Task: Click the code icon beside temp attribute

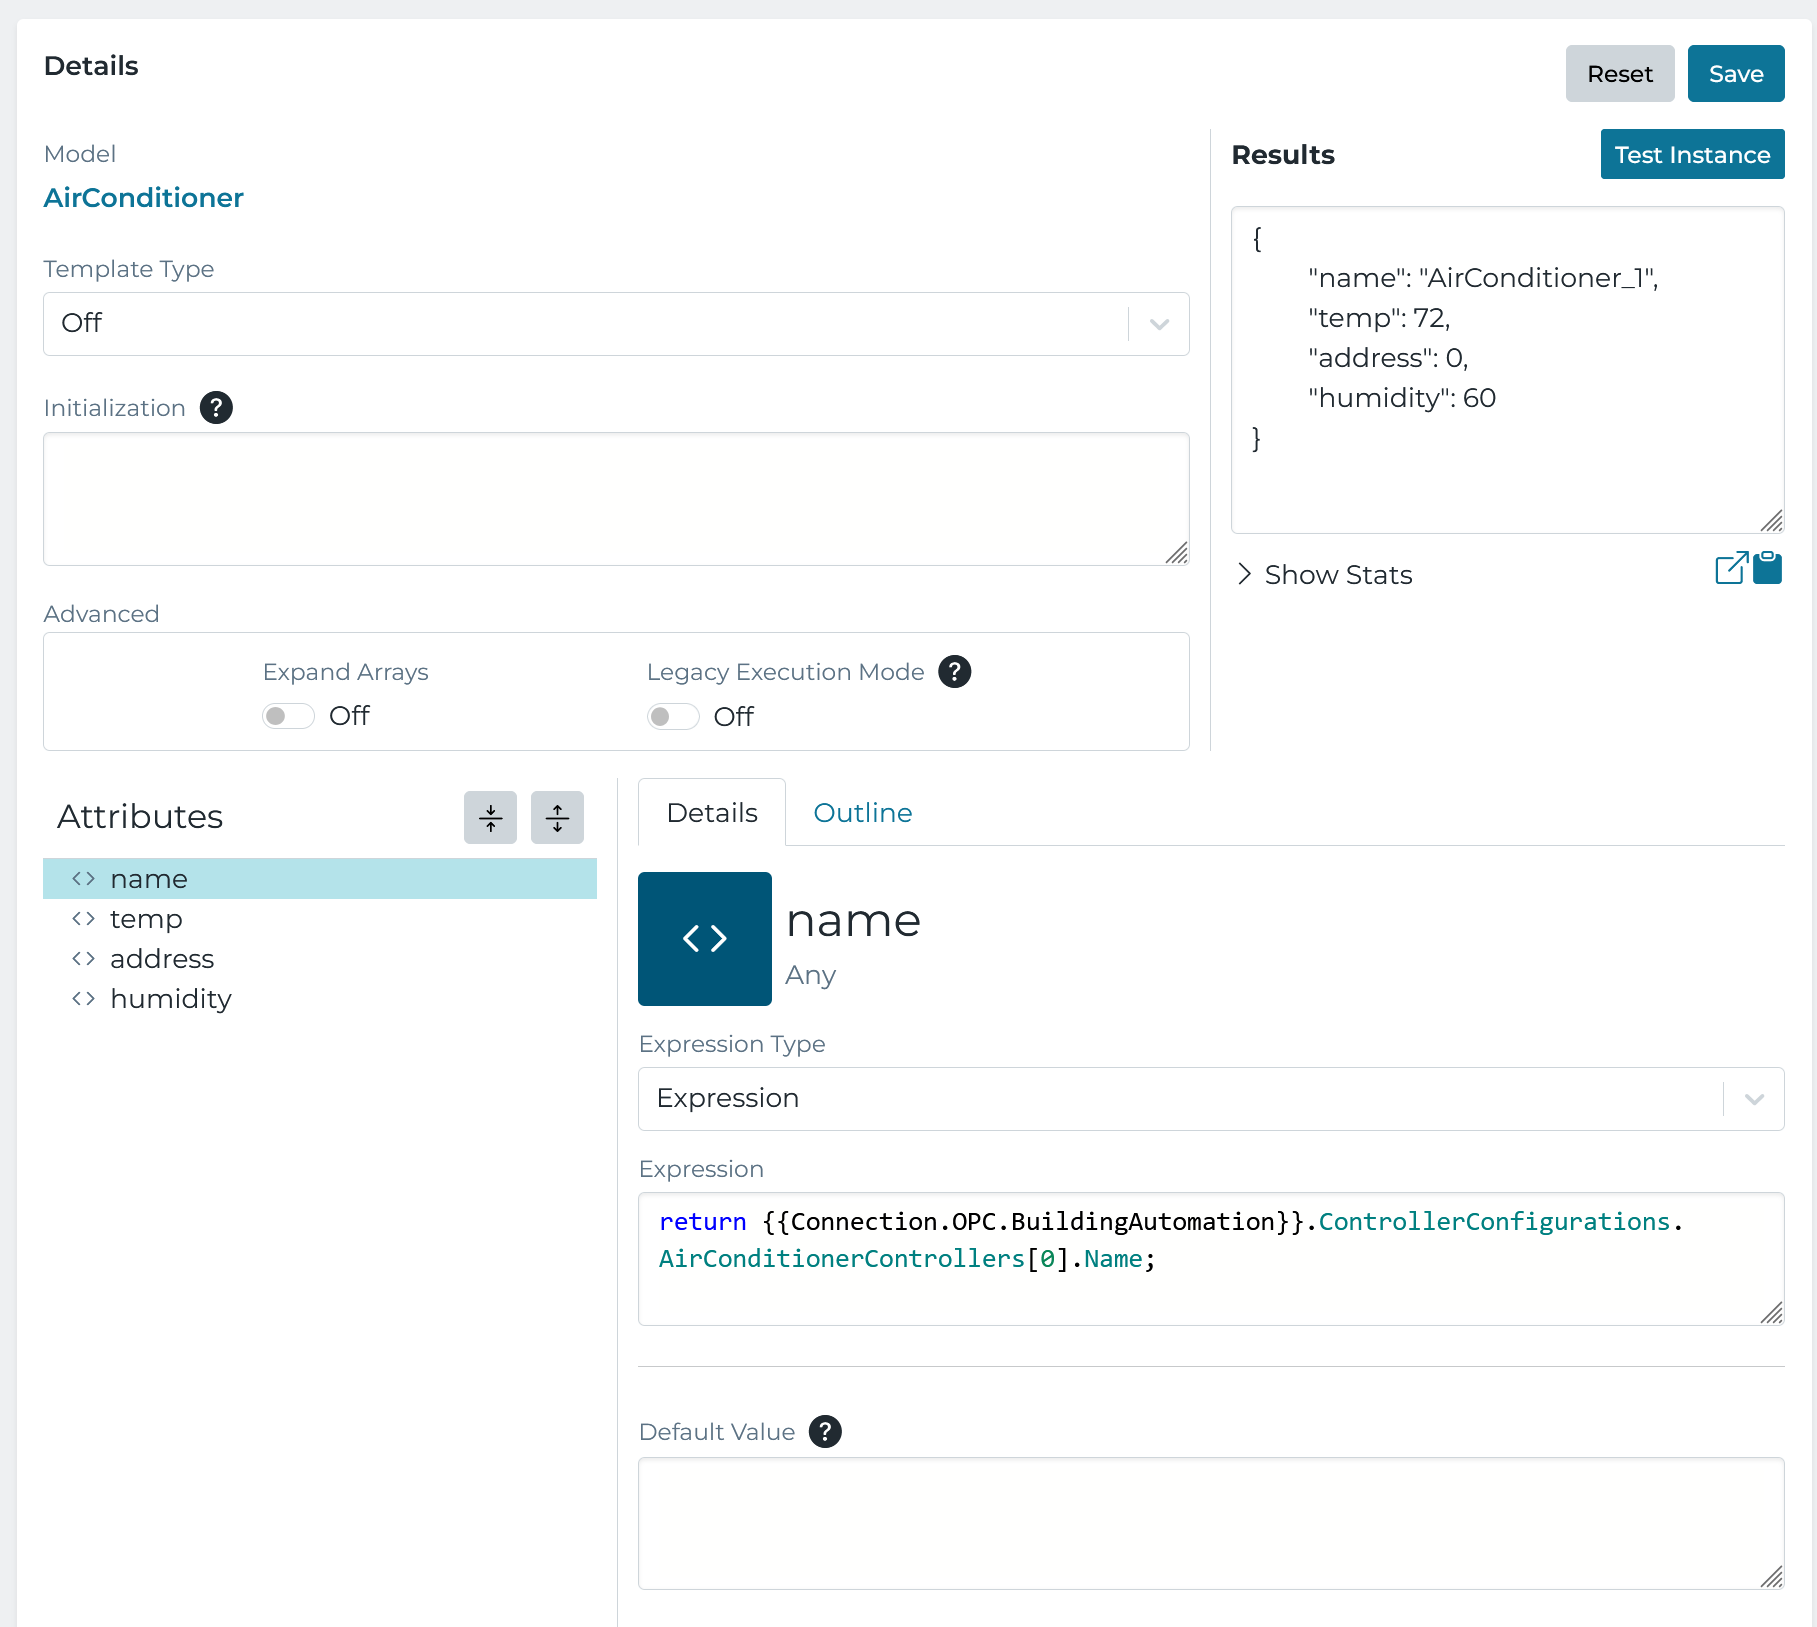Action: point(83,918)
